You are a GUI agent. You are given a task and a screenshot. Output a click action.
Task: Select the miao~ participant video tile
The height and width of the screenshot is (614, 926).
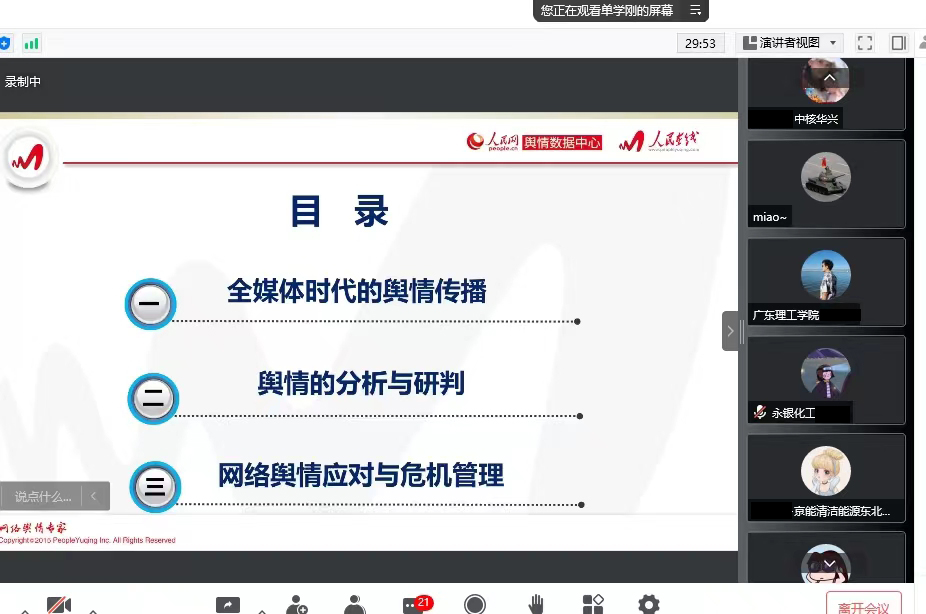point(826,184)
